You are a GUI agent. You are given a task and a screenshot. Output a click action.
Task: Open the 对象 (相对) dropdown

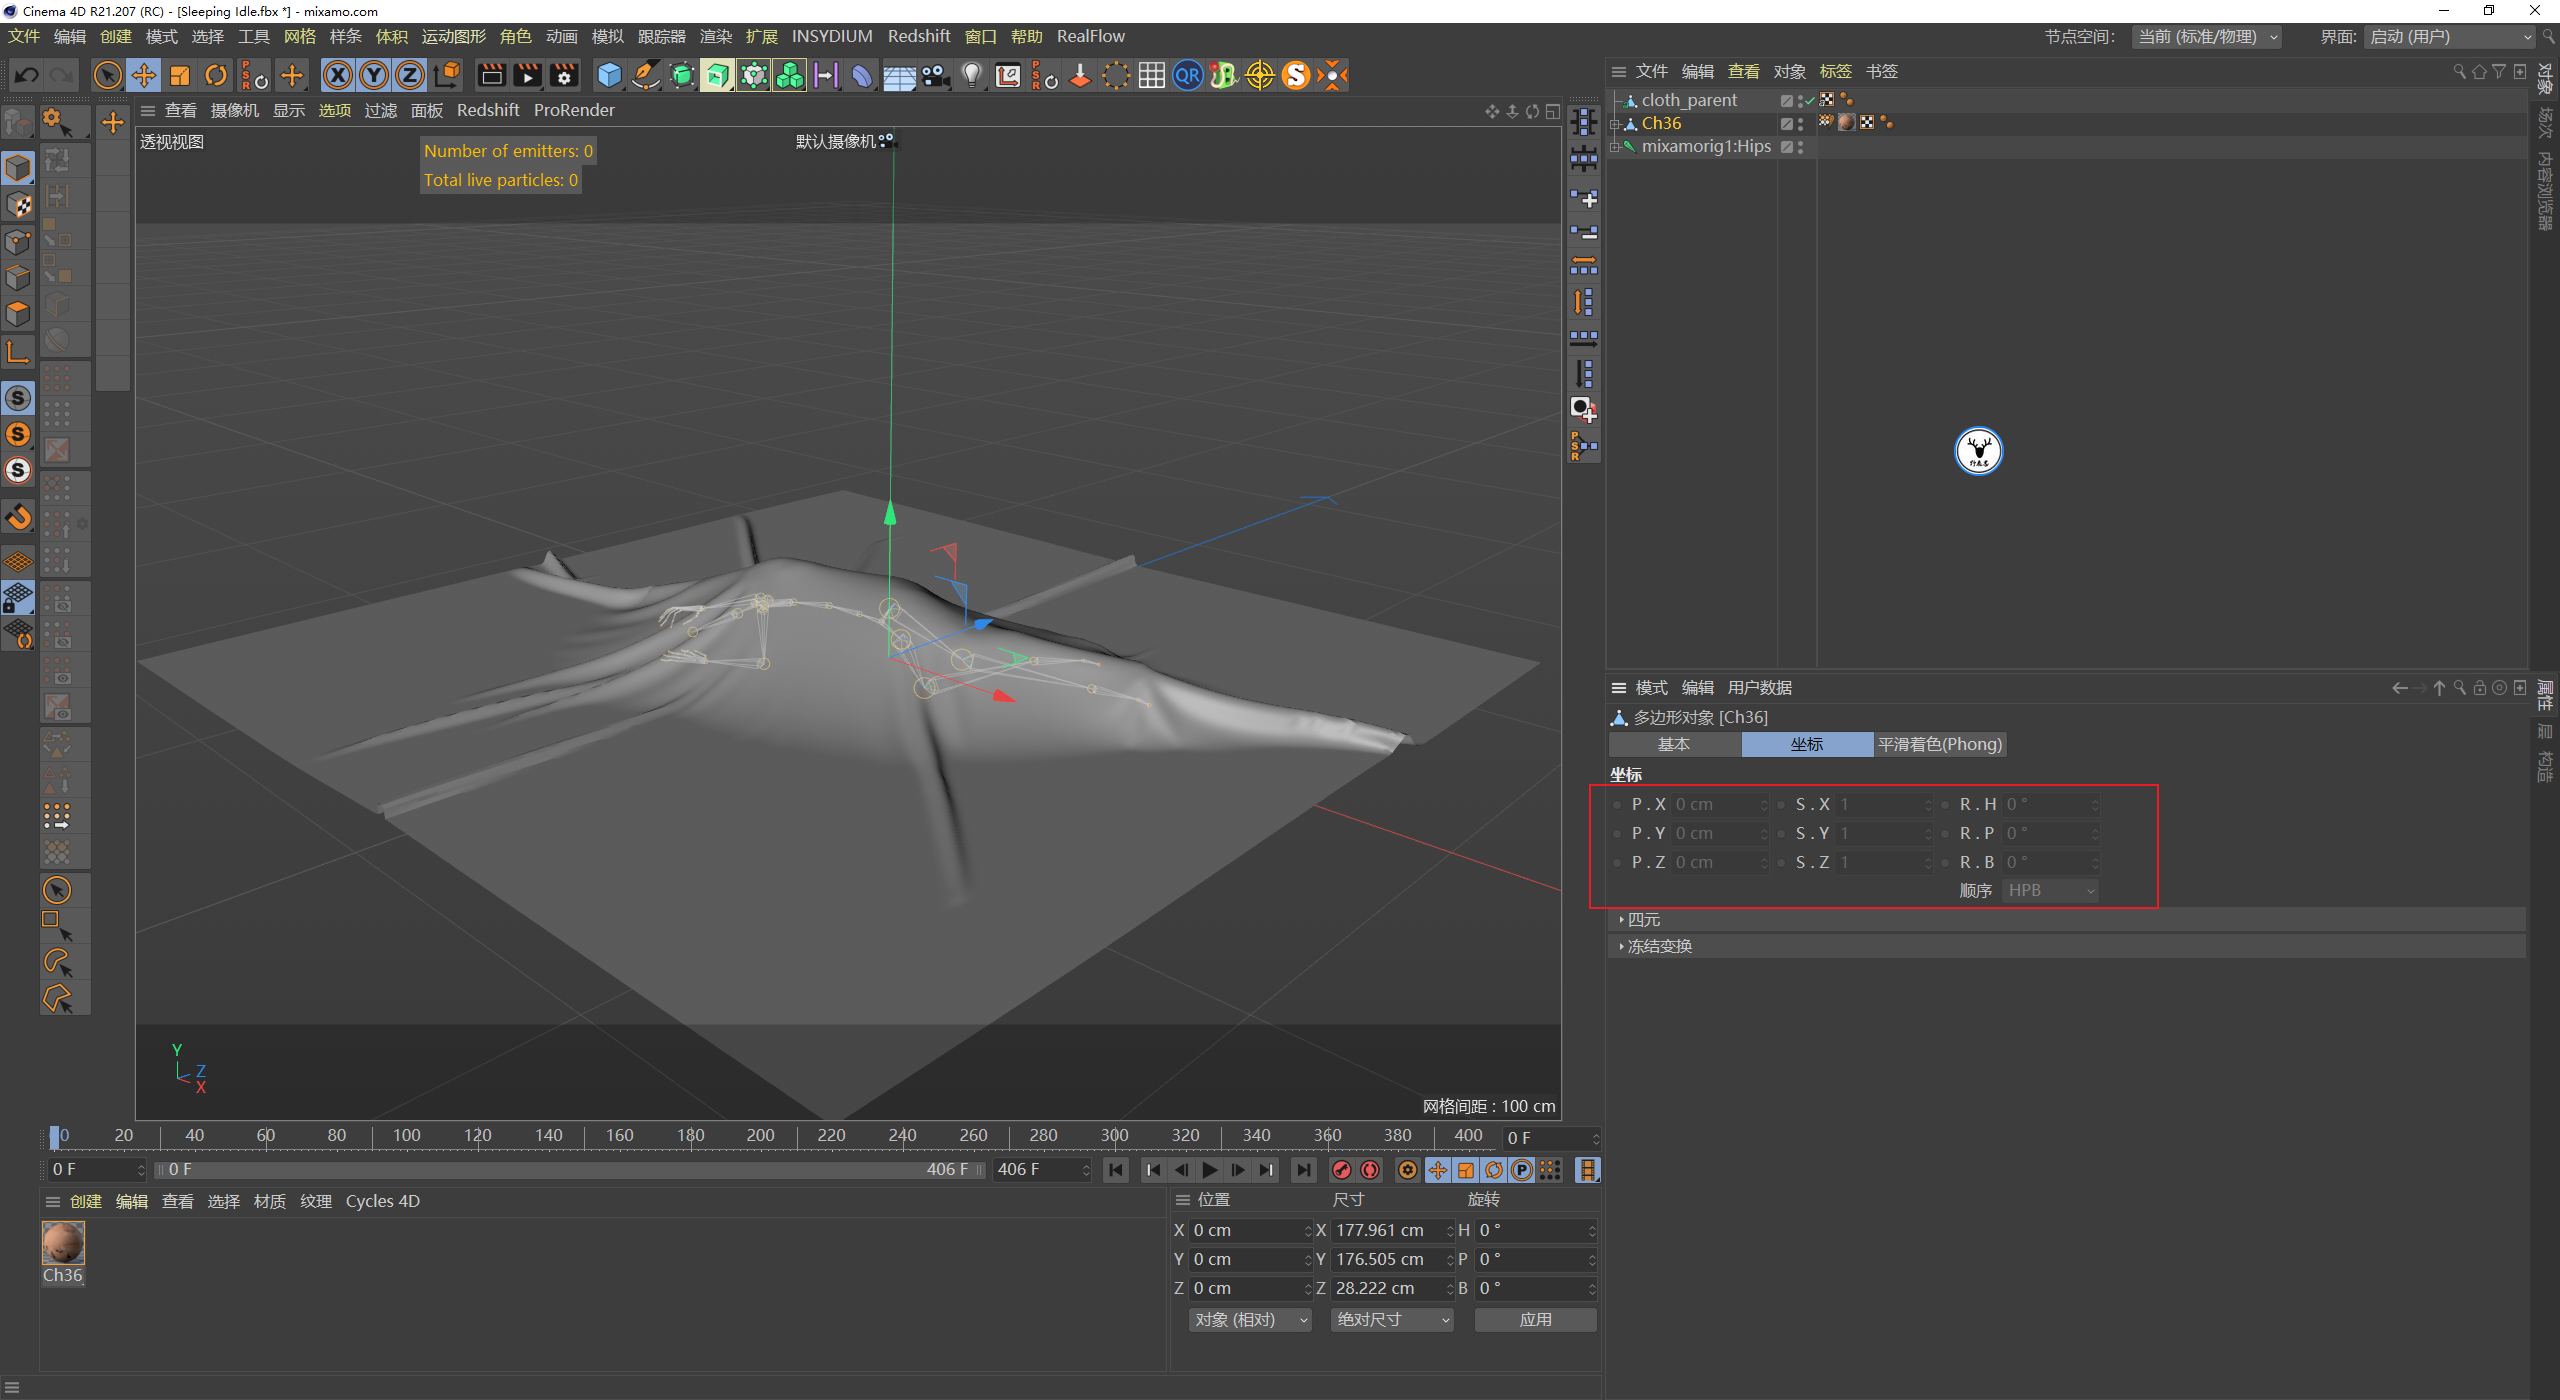pos(1250,1320)
